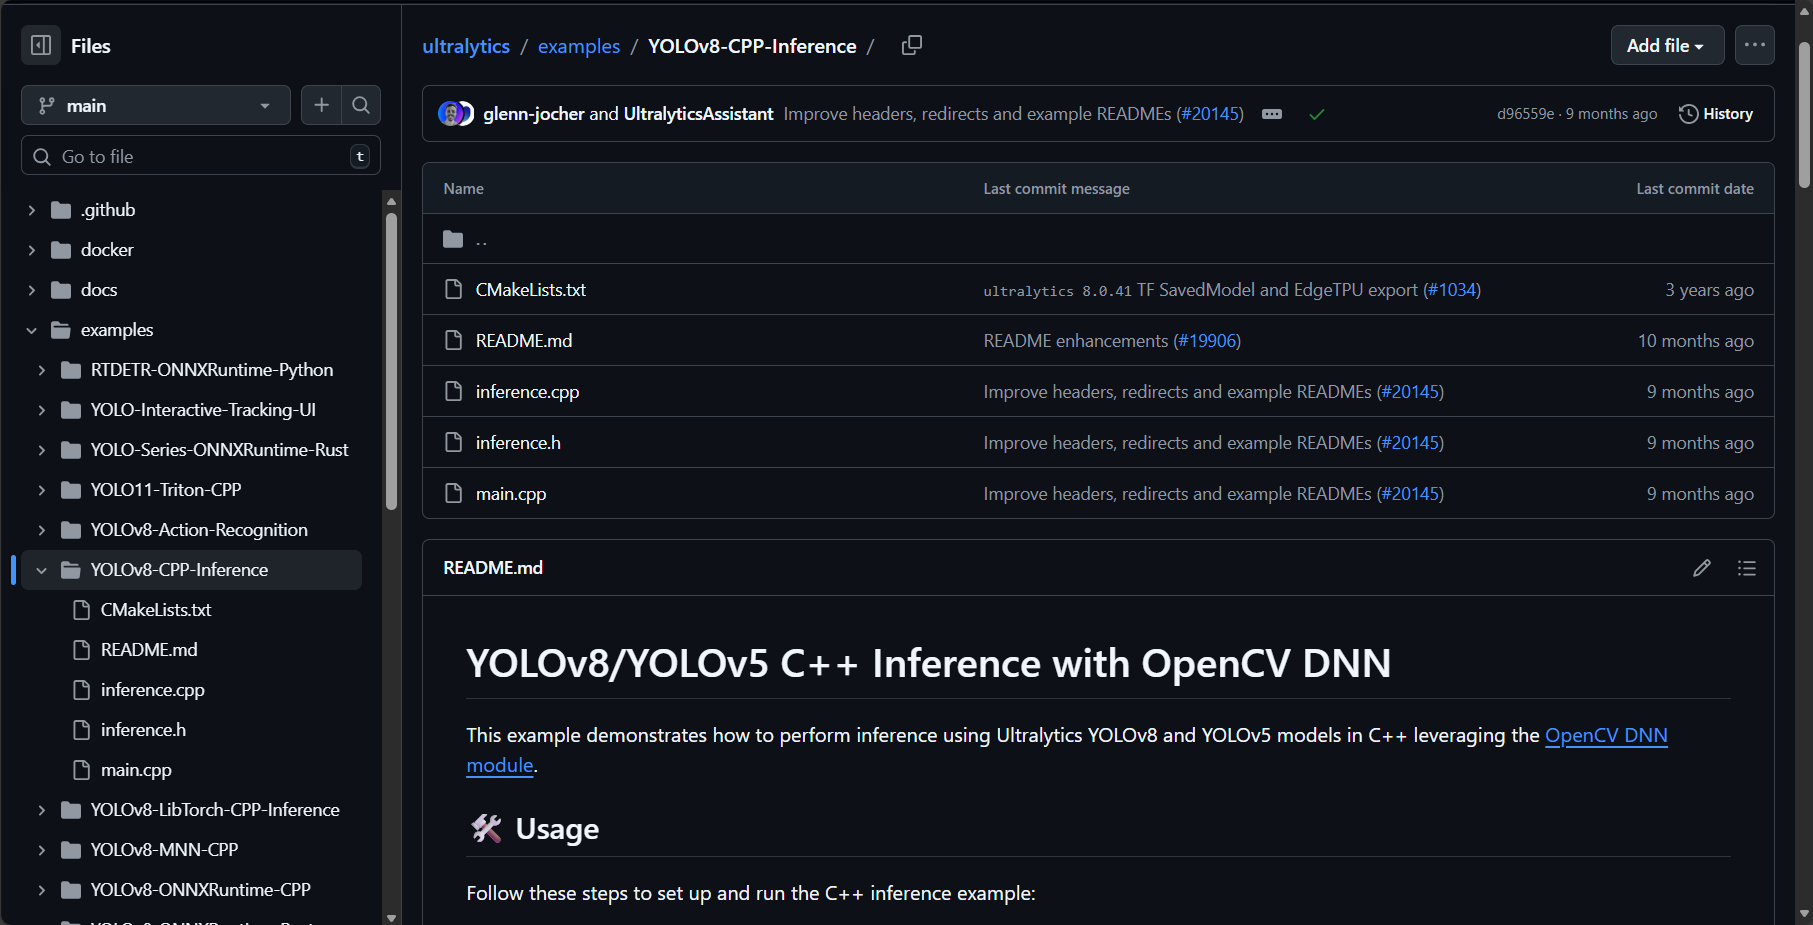Open commit d96559e link
The image size is (1813, 925).
[1525, 114]
